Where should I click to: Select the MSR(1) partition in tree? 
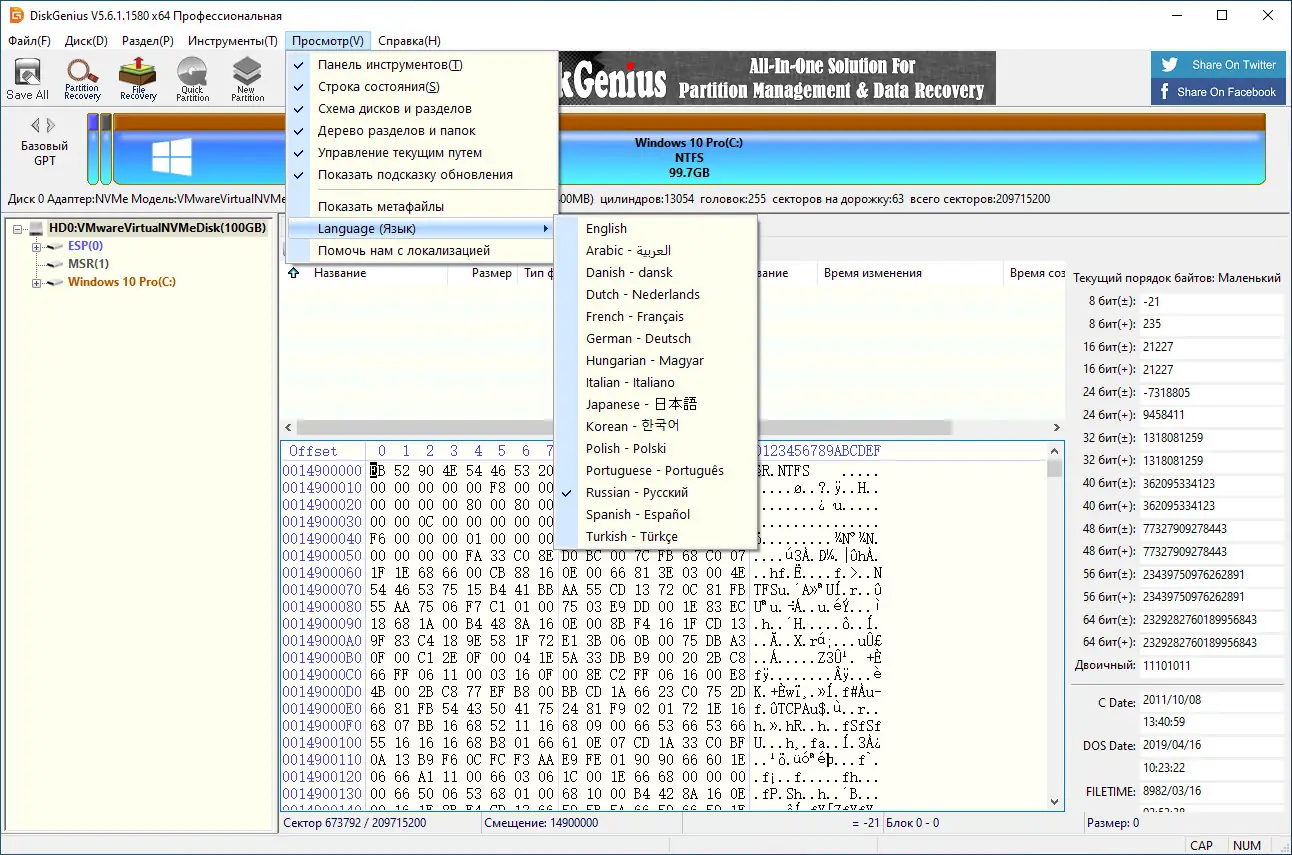[x=88, y=264]
